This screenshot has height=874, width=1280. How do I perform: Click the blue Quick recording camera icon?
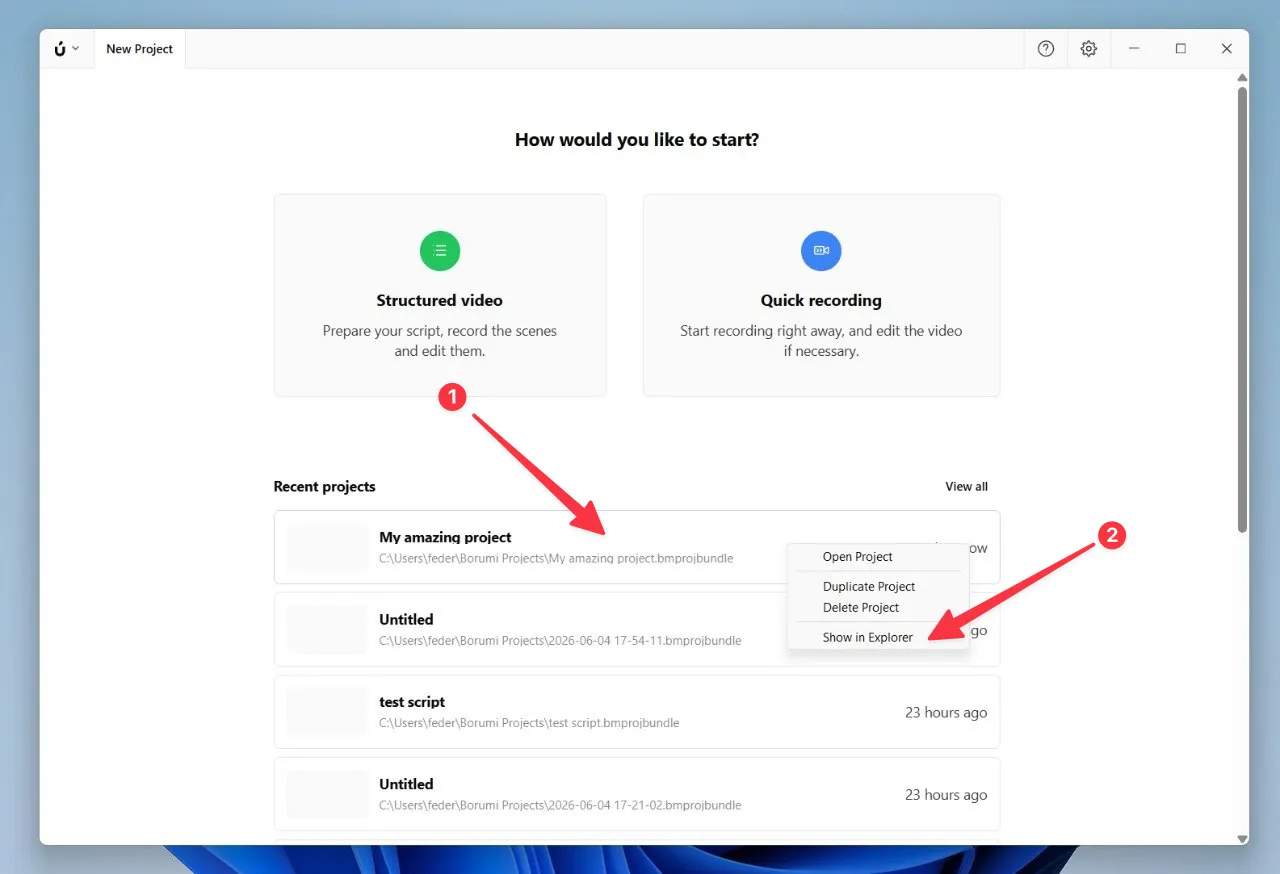coord(821,250)
